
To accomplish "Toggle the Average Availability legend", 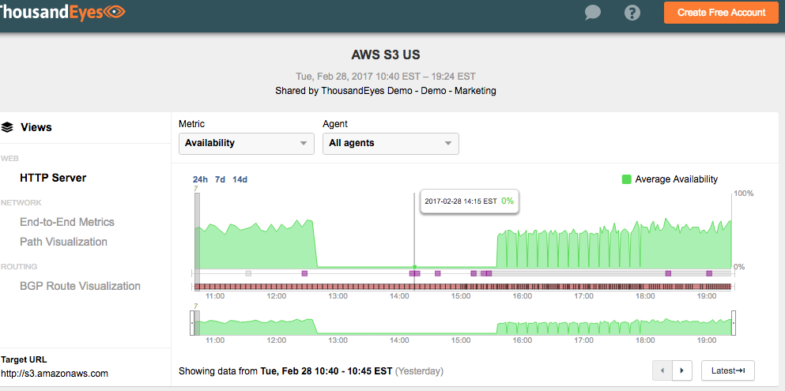I will coord(670,179).
